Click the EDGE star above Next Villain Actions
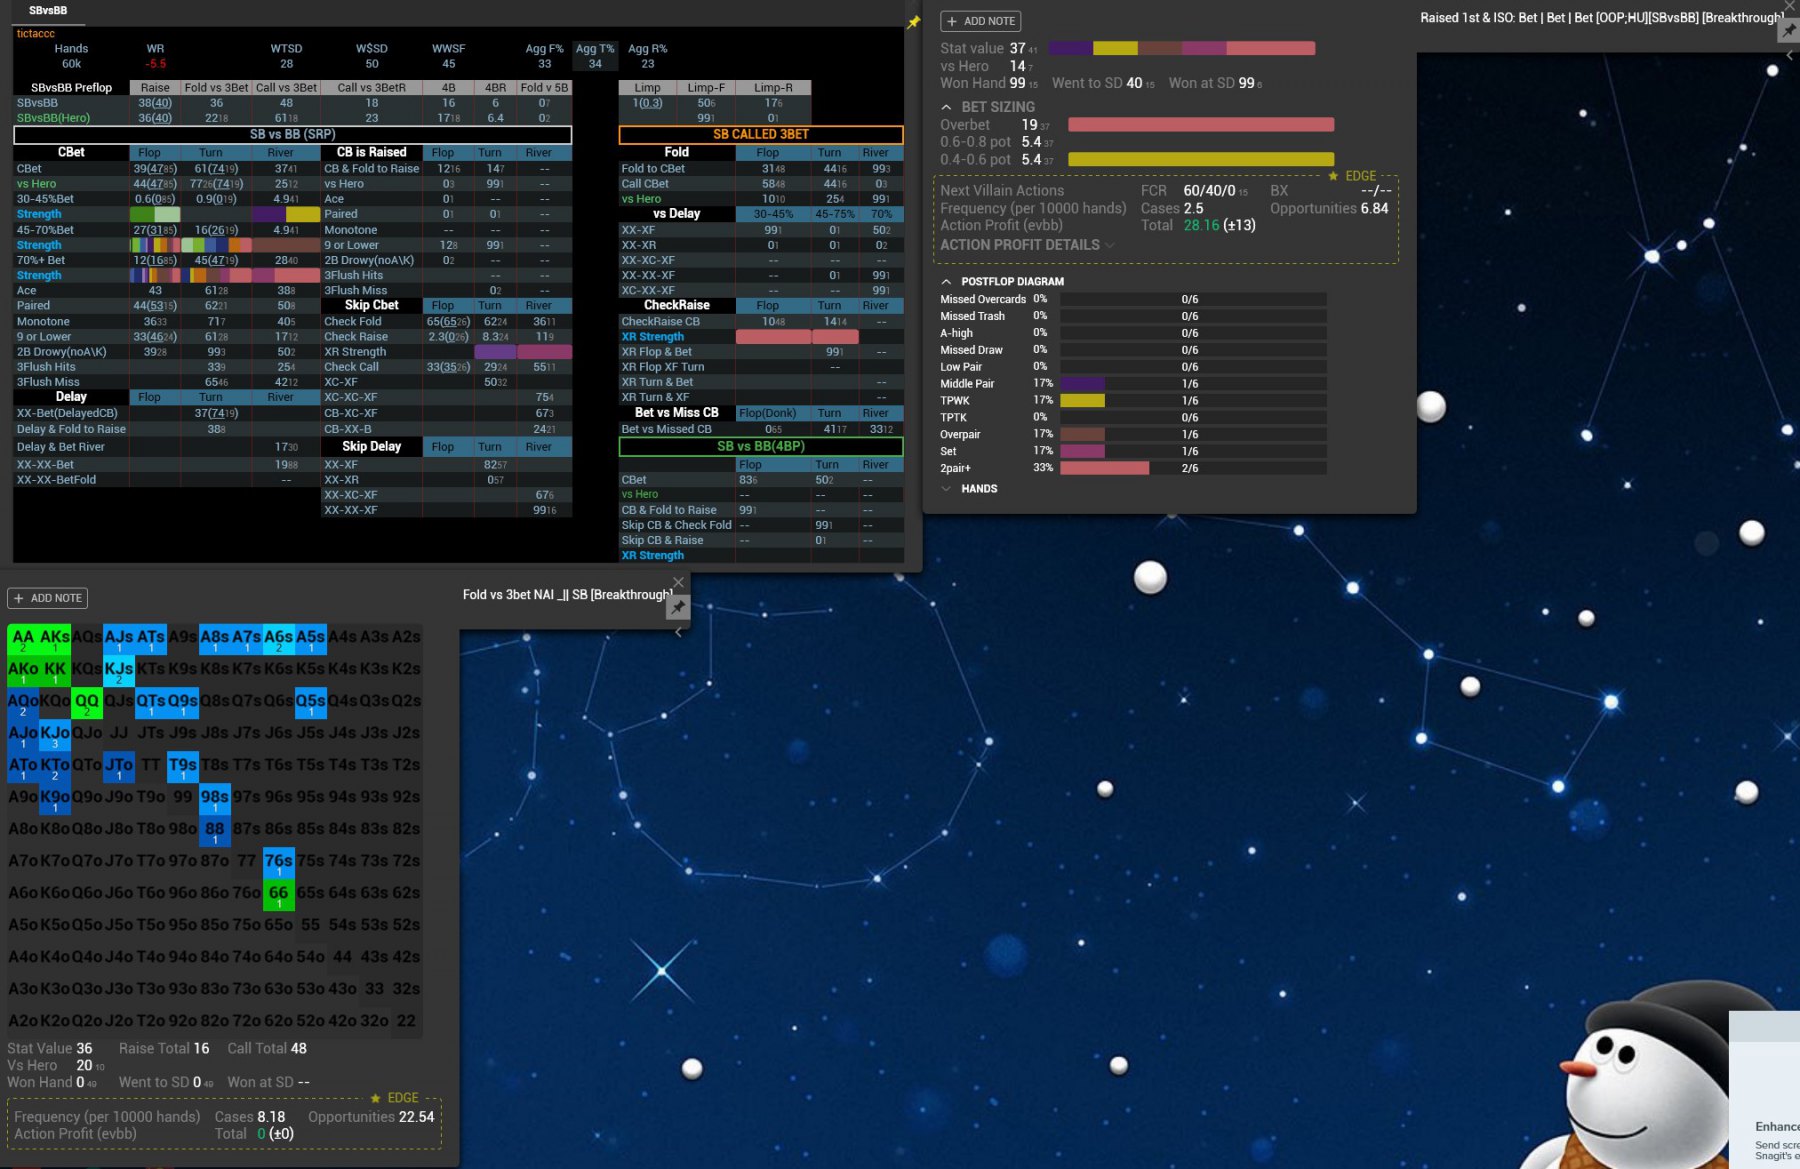This screenshot has height=1169, width=1800. coord(1333,176)
